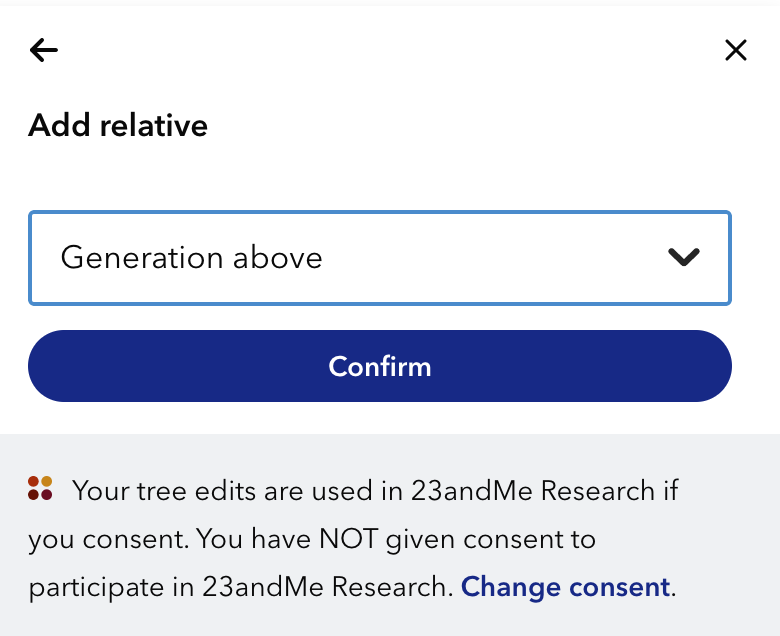Confirm adding the relative
This screenshot has width=780, height=636.
[x=380, y=366]
